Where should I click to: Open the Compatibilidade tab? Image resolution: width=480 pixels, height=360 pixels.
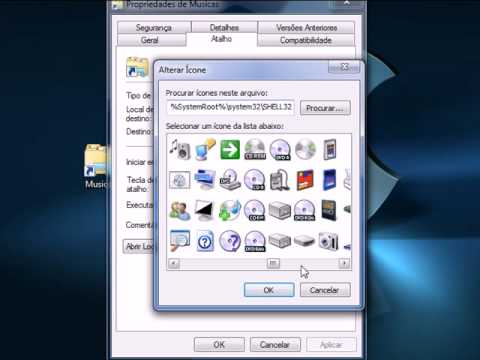306,40
